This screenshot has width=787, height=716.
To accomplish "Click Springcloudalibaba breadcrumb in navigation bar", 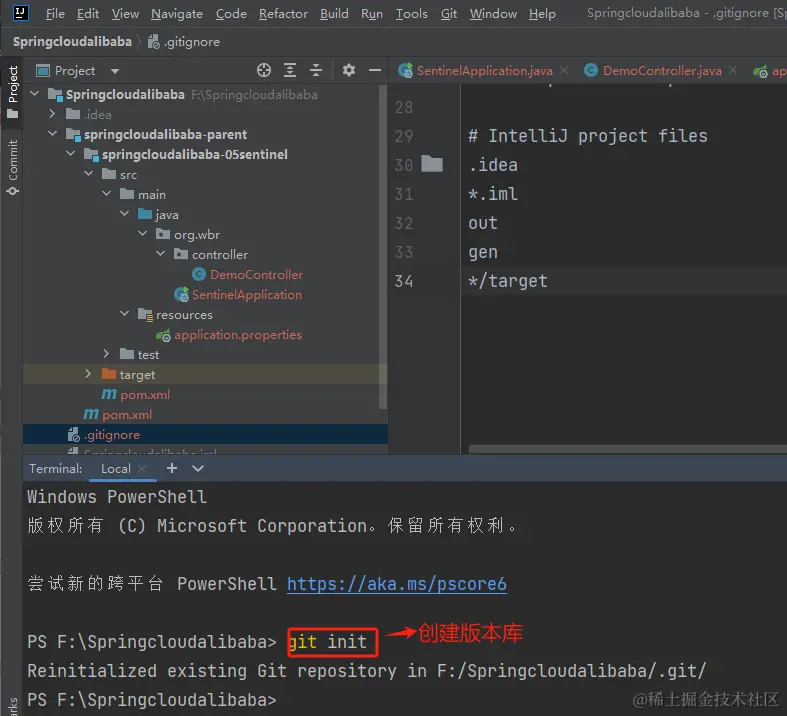I will point(72,42).
